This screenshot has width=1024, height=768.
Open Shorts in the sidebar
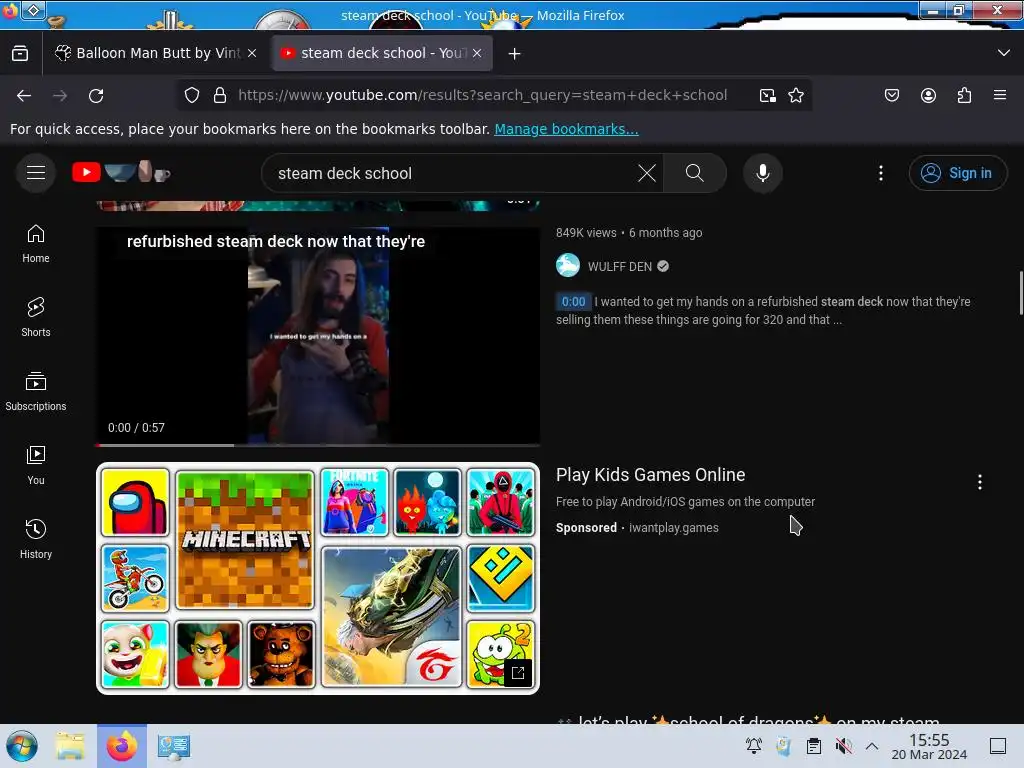pyautogui.click(x=36, y=317)
